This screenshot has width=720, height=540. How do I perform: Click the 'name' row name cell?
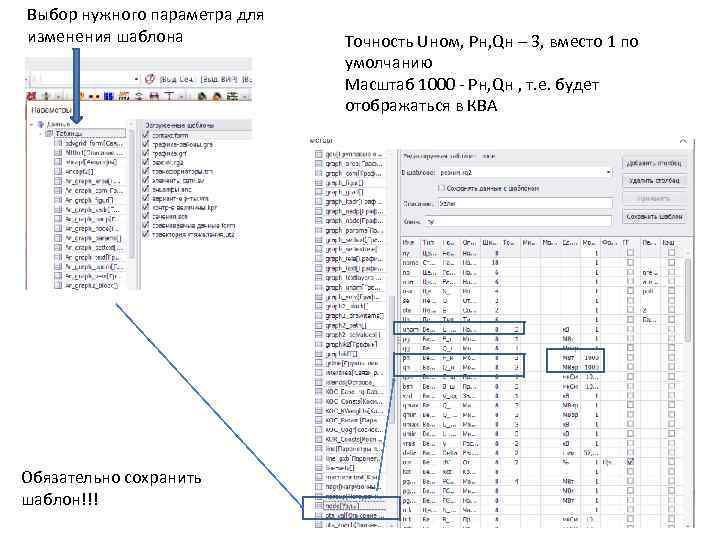click(x=410, y=263)
